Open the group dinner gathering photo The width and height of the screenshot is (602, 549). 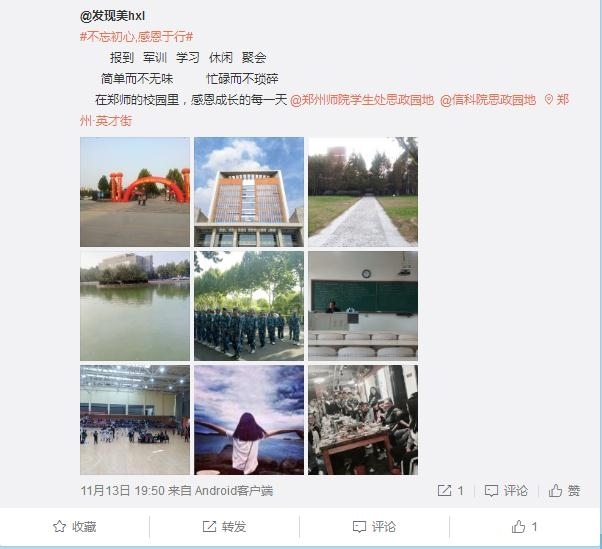click(363, 420)
